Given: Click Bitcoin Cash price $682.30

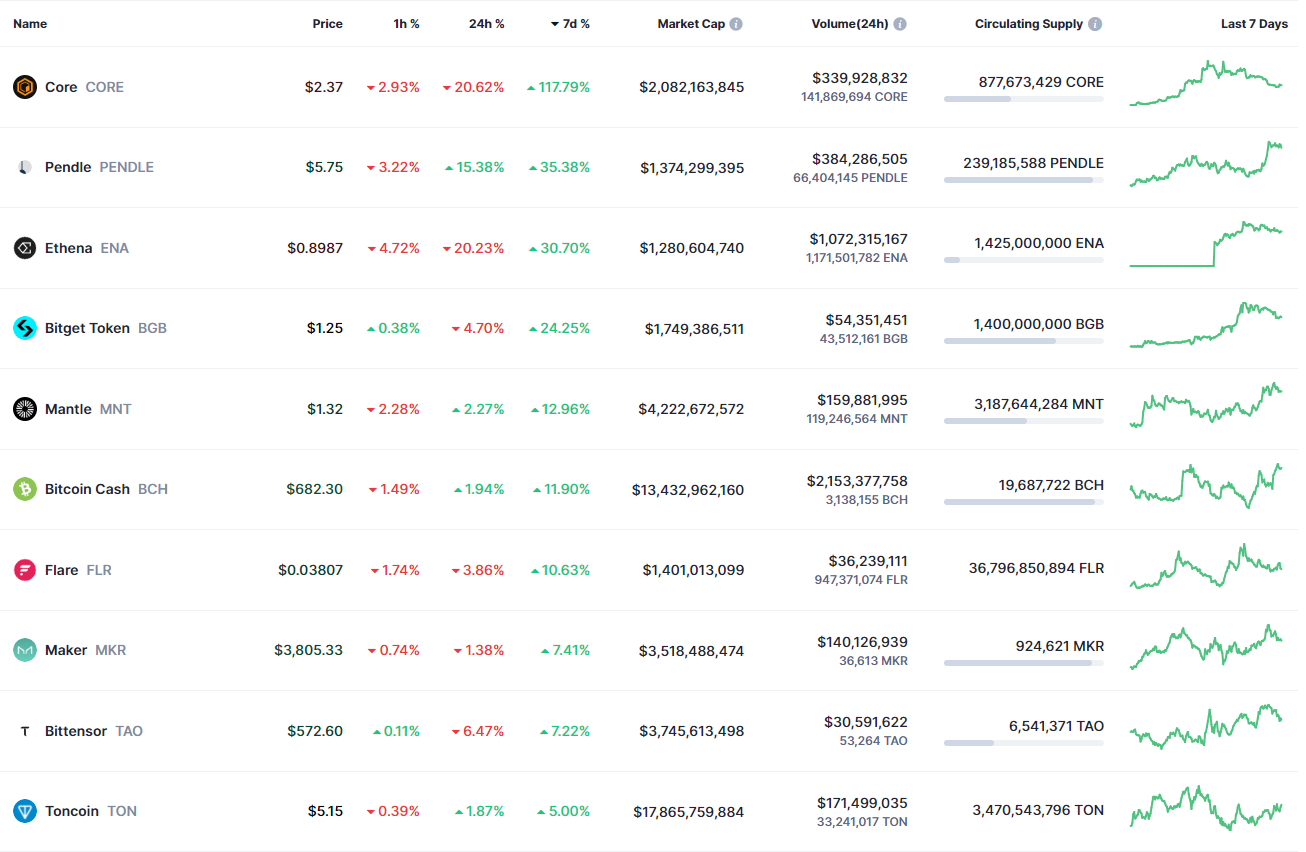Looking at the screenshot, I should [315, 489].
